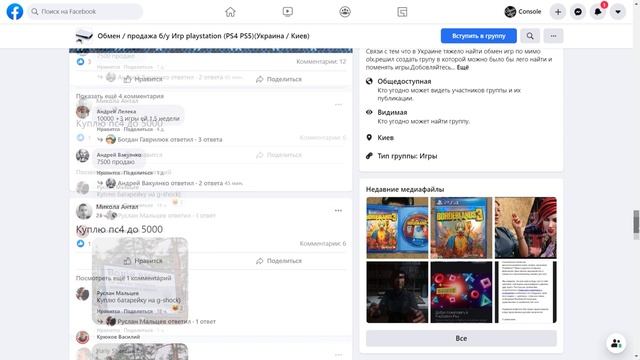Viewport: 640px width, 360px height.
Task: Open Руслан Мальцев commenter name
Action: click(118, 293)
